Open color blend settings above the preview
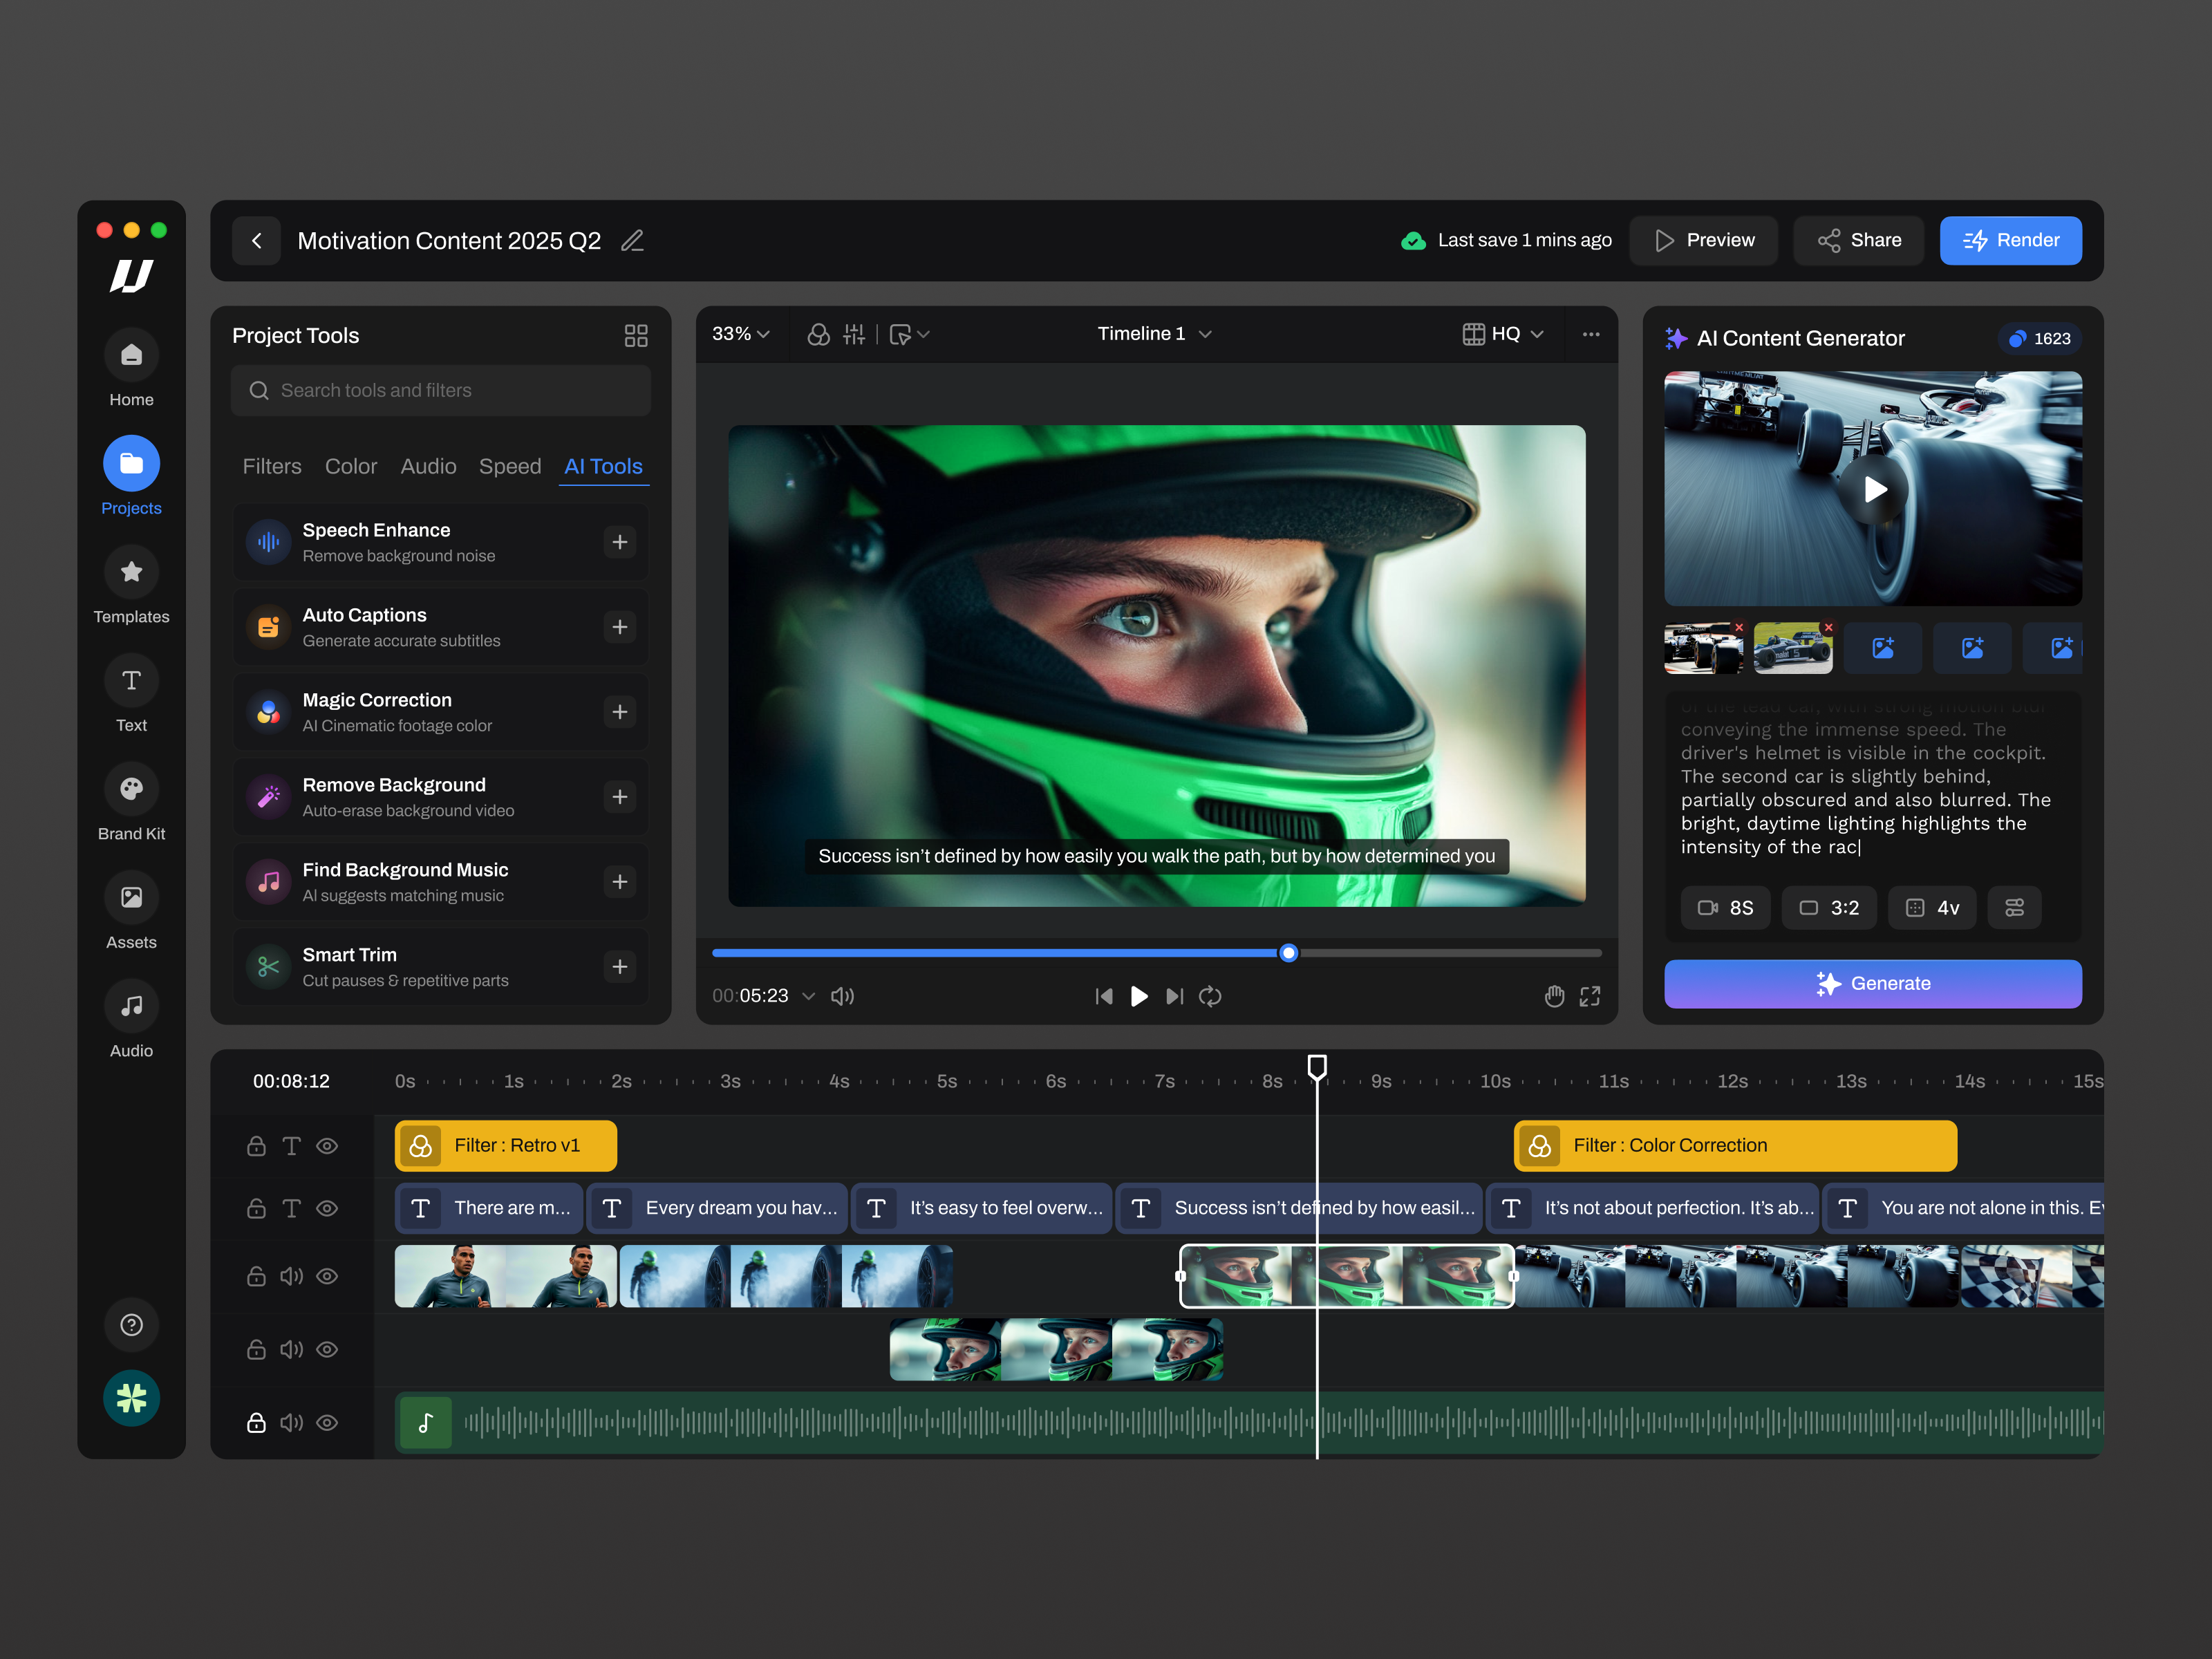Image resolution: width=2212 pixels, height=1659 pixels. [819, 334]
